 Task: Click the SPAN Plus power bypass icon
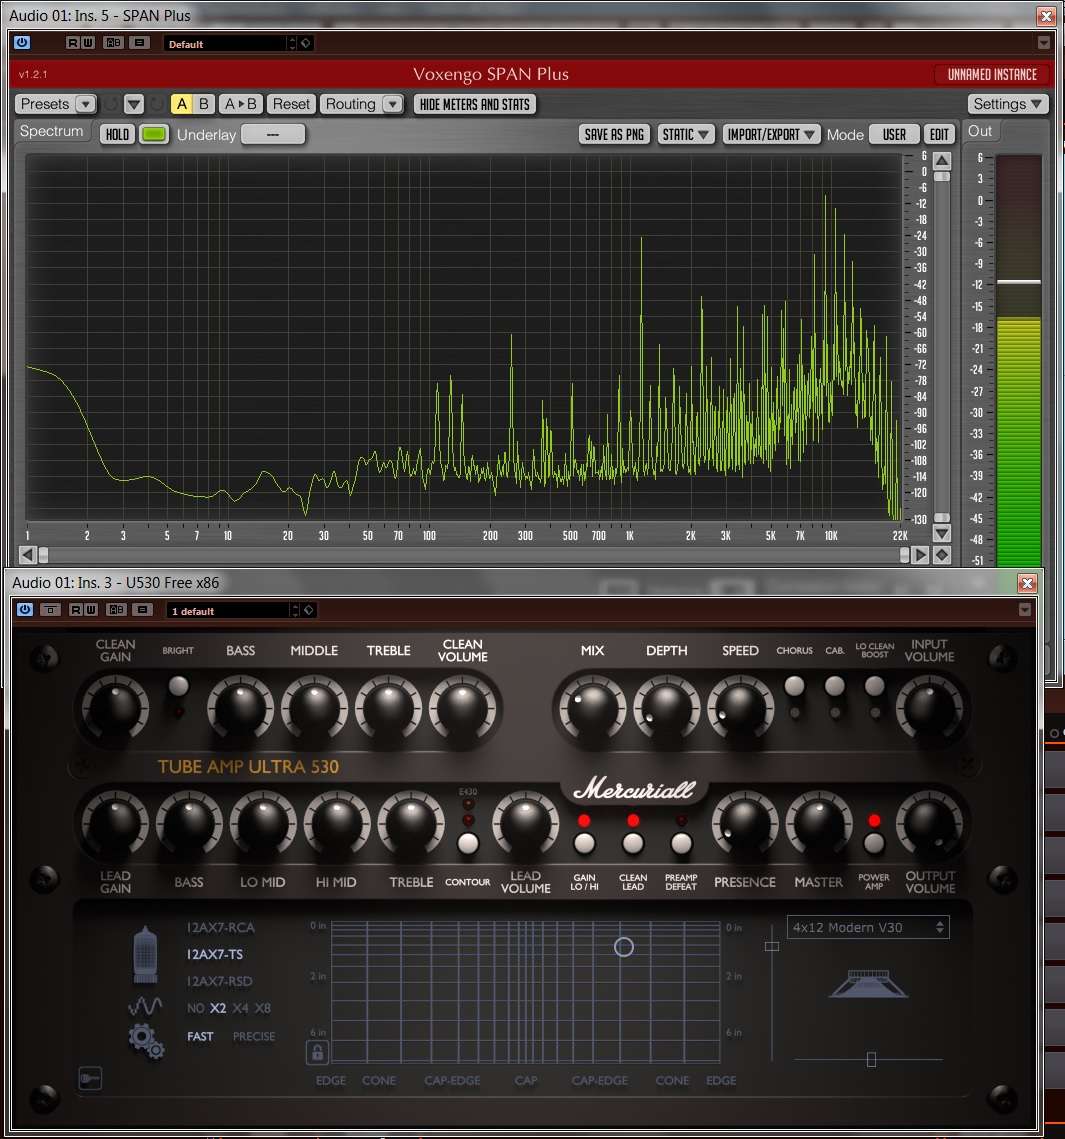22,43
